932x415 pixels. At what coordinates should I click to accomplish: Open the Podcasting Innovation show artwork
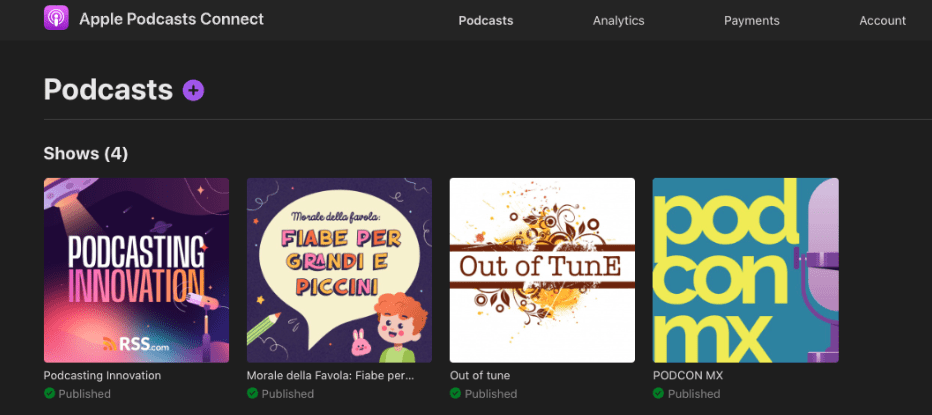[136, 270]
